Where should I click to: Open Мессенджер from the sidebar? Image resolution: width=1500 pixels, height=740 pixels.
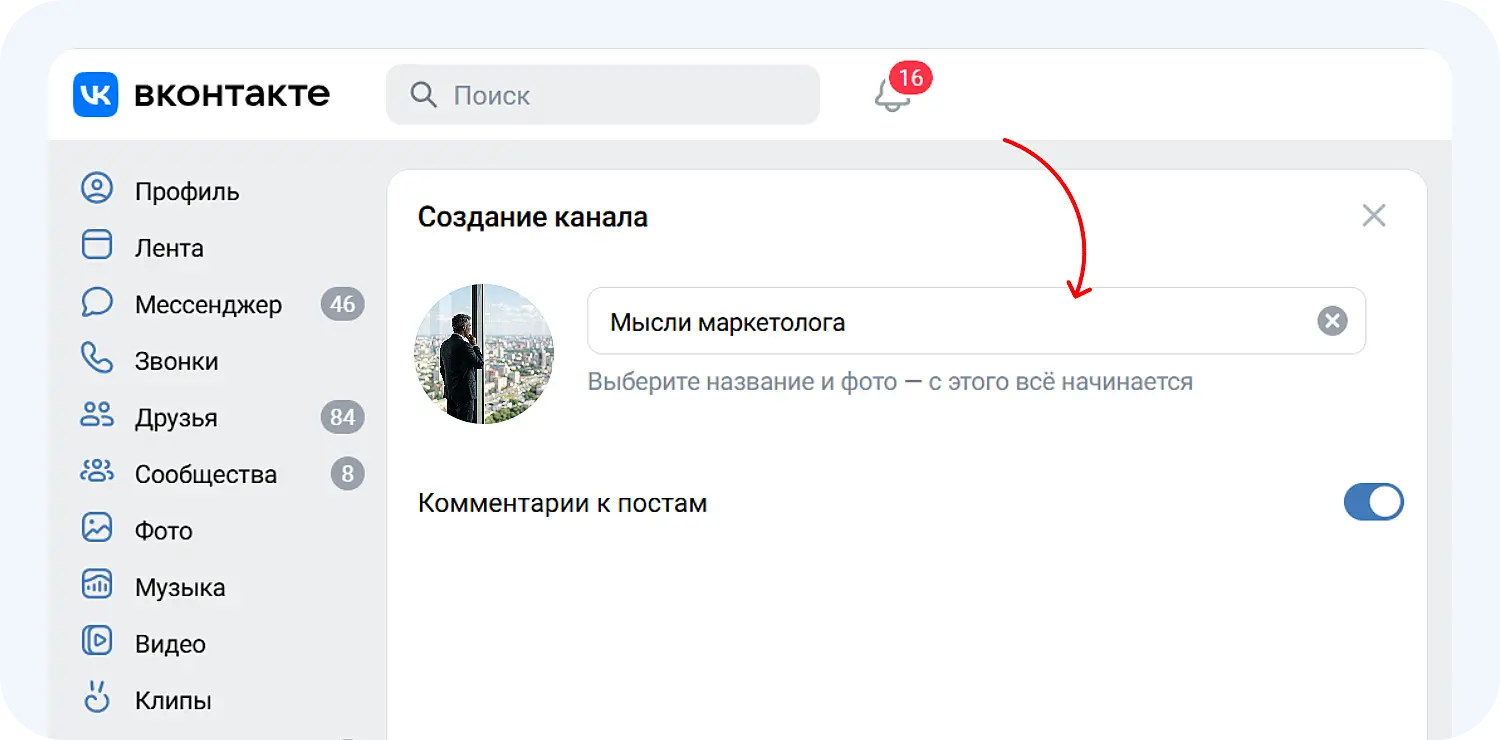coord(208,305)
